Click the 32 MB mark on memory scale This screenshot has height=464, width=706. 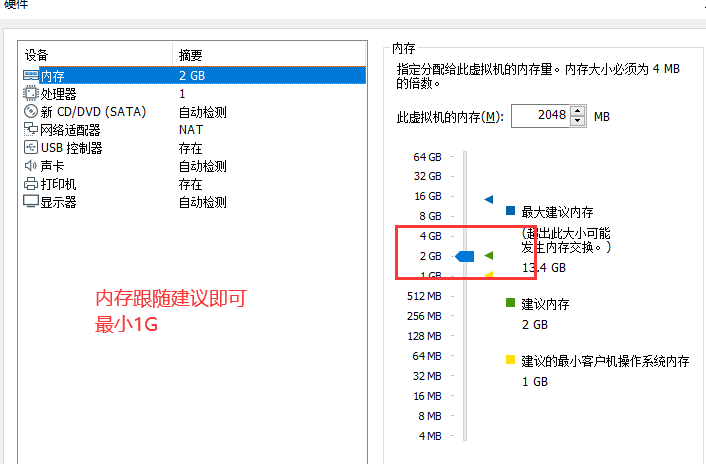pyautogui.click(x=427, y=376)
